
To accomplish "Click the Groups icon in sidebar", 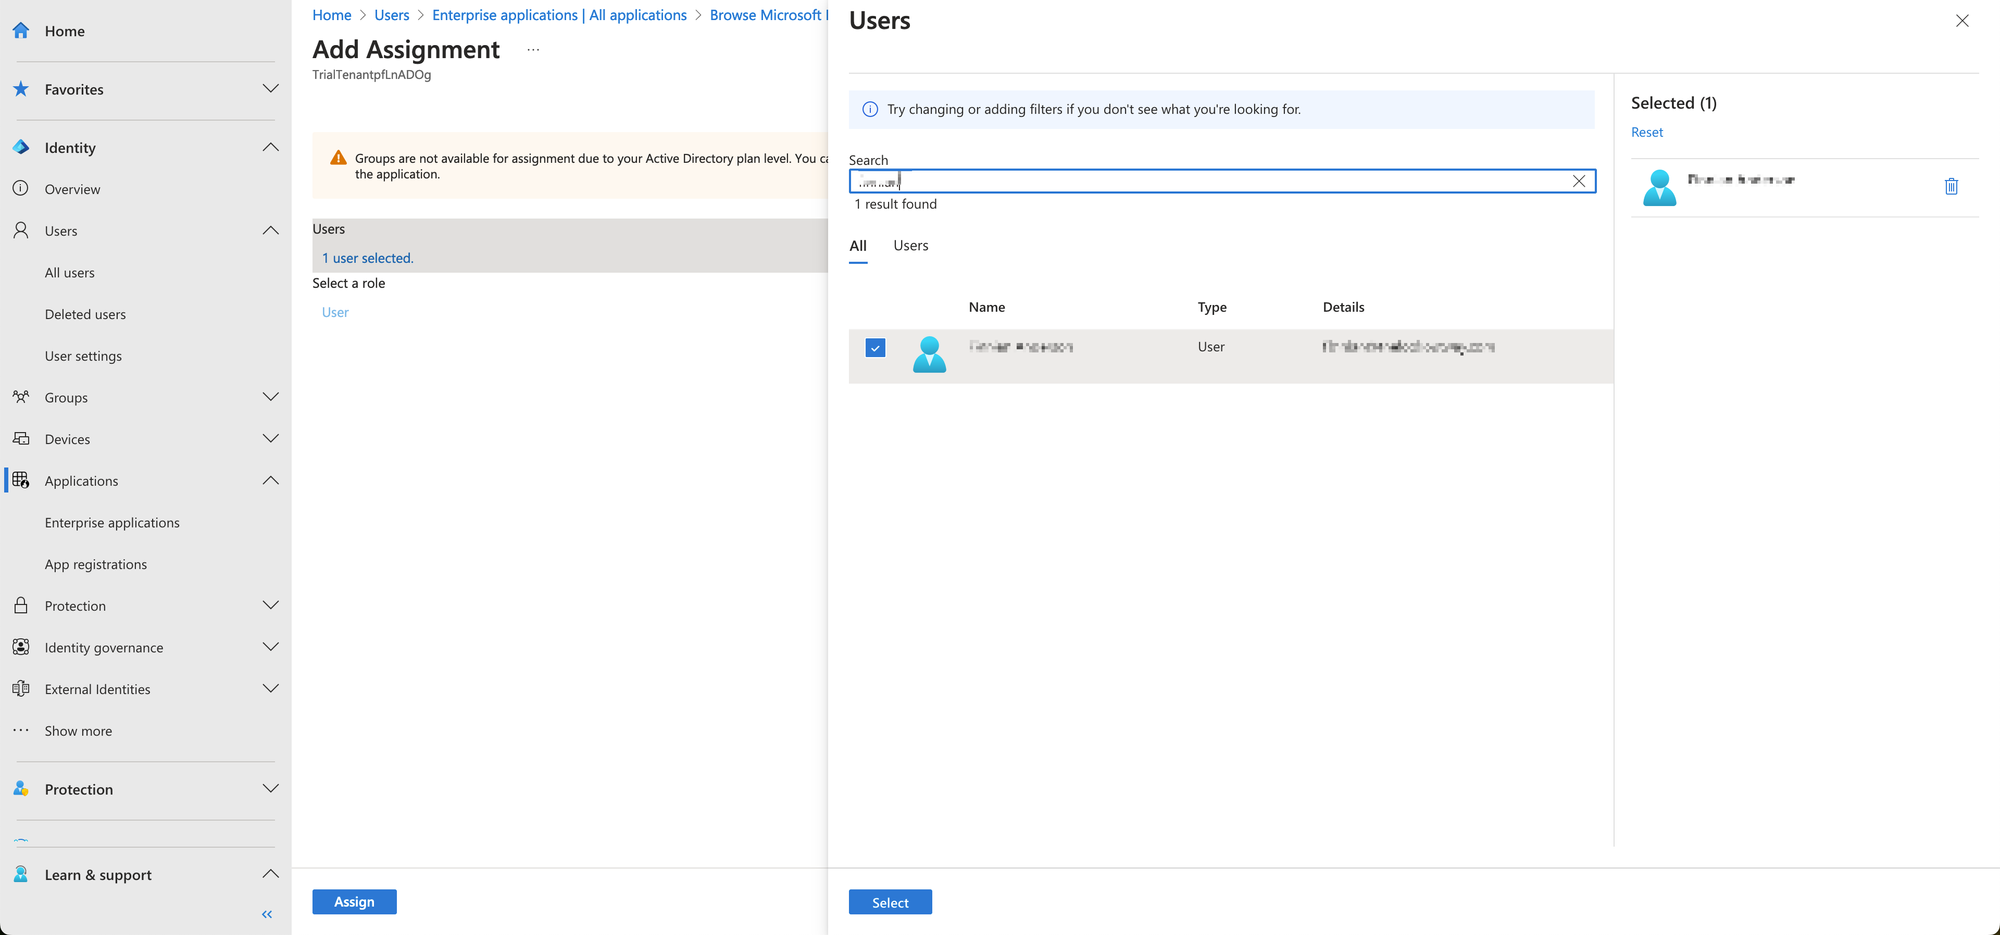I will point(21,397).
